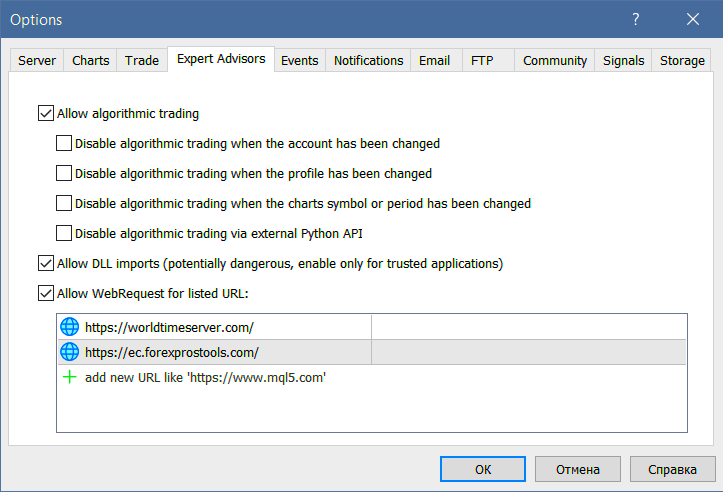
Task: Enable Disable algorithmic trading via Python API
Action: point(64,234)
